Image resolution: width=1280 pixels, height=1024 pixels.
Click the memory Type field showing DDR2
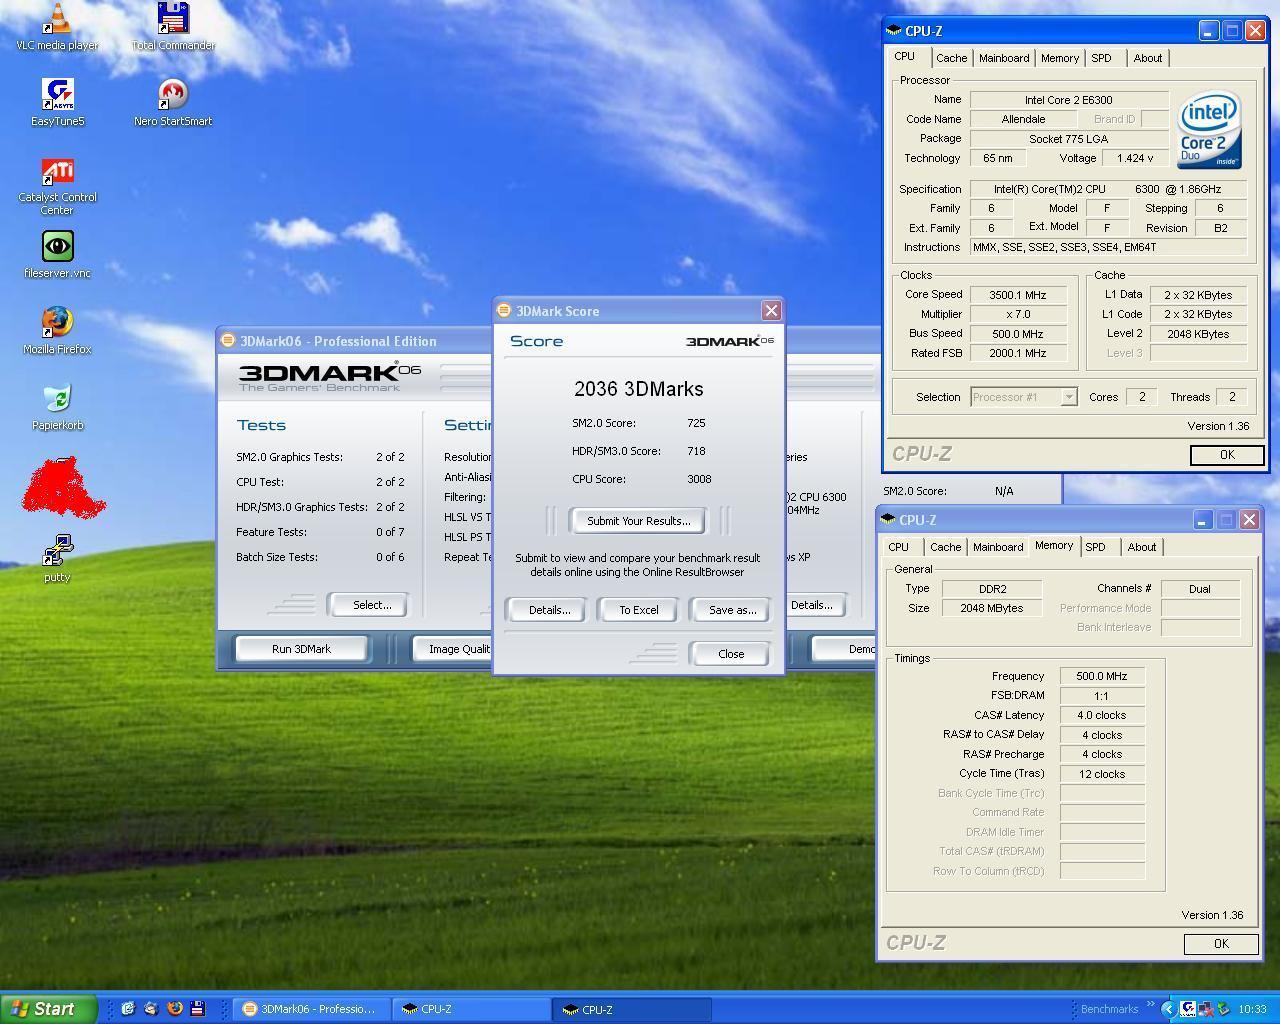click(x=992, y=589)
